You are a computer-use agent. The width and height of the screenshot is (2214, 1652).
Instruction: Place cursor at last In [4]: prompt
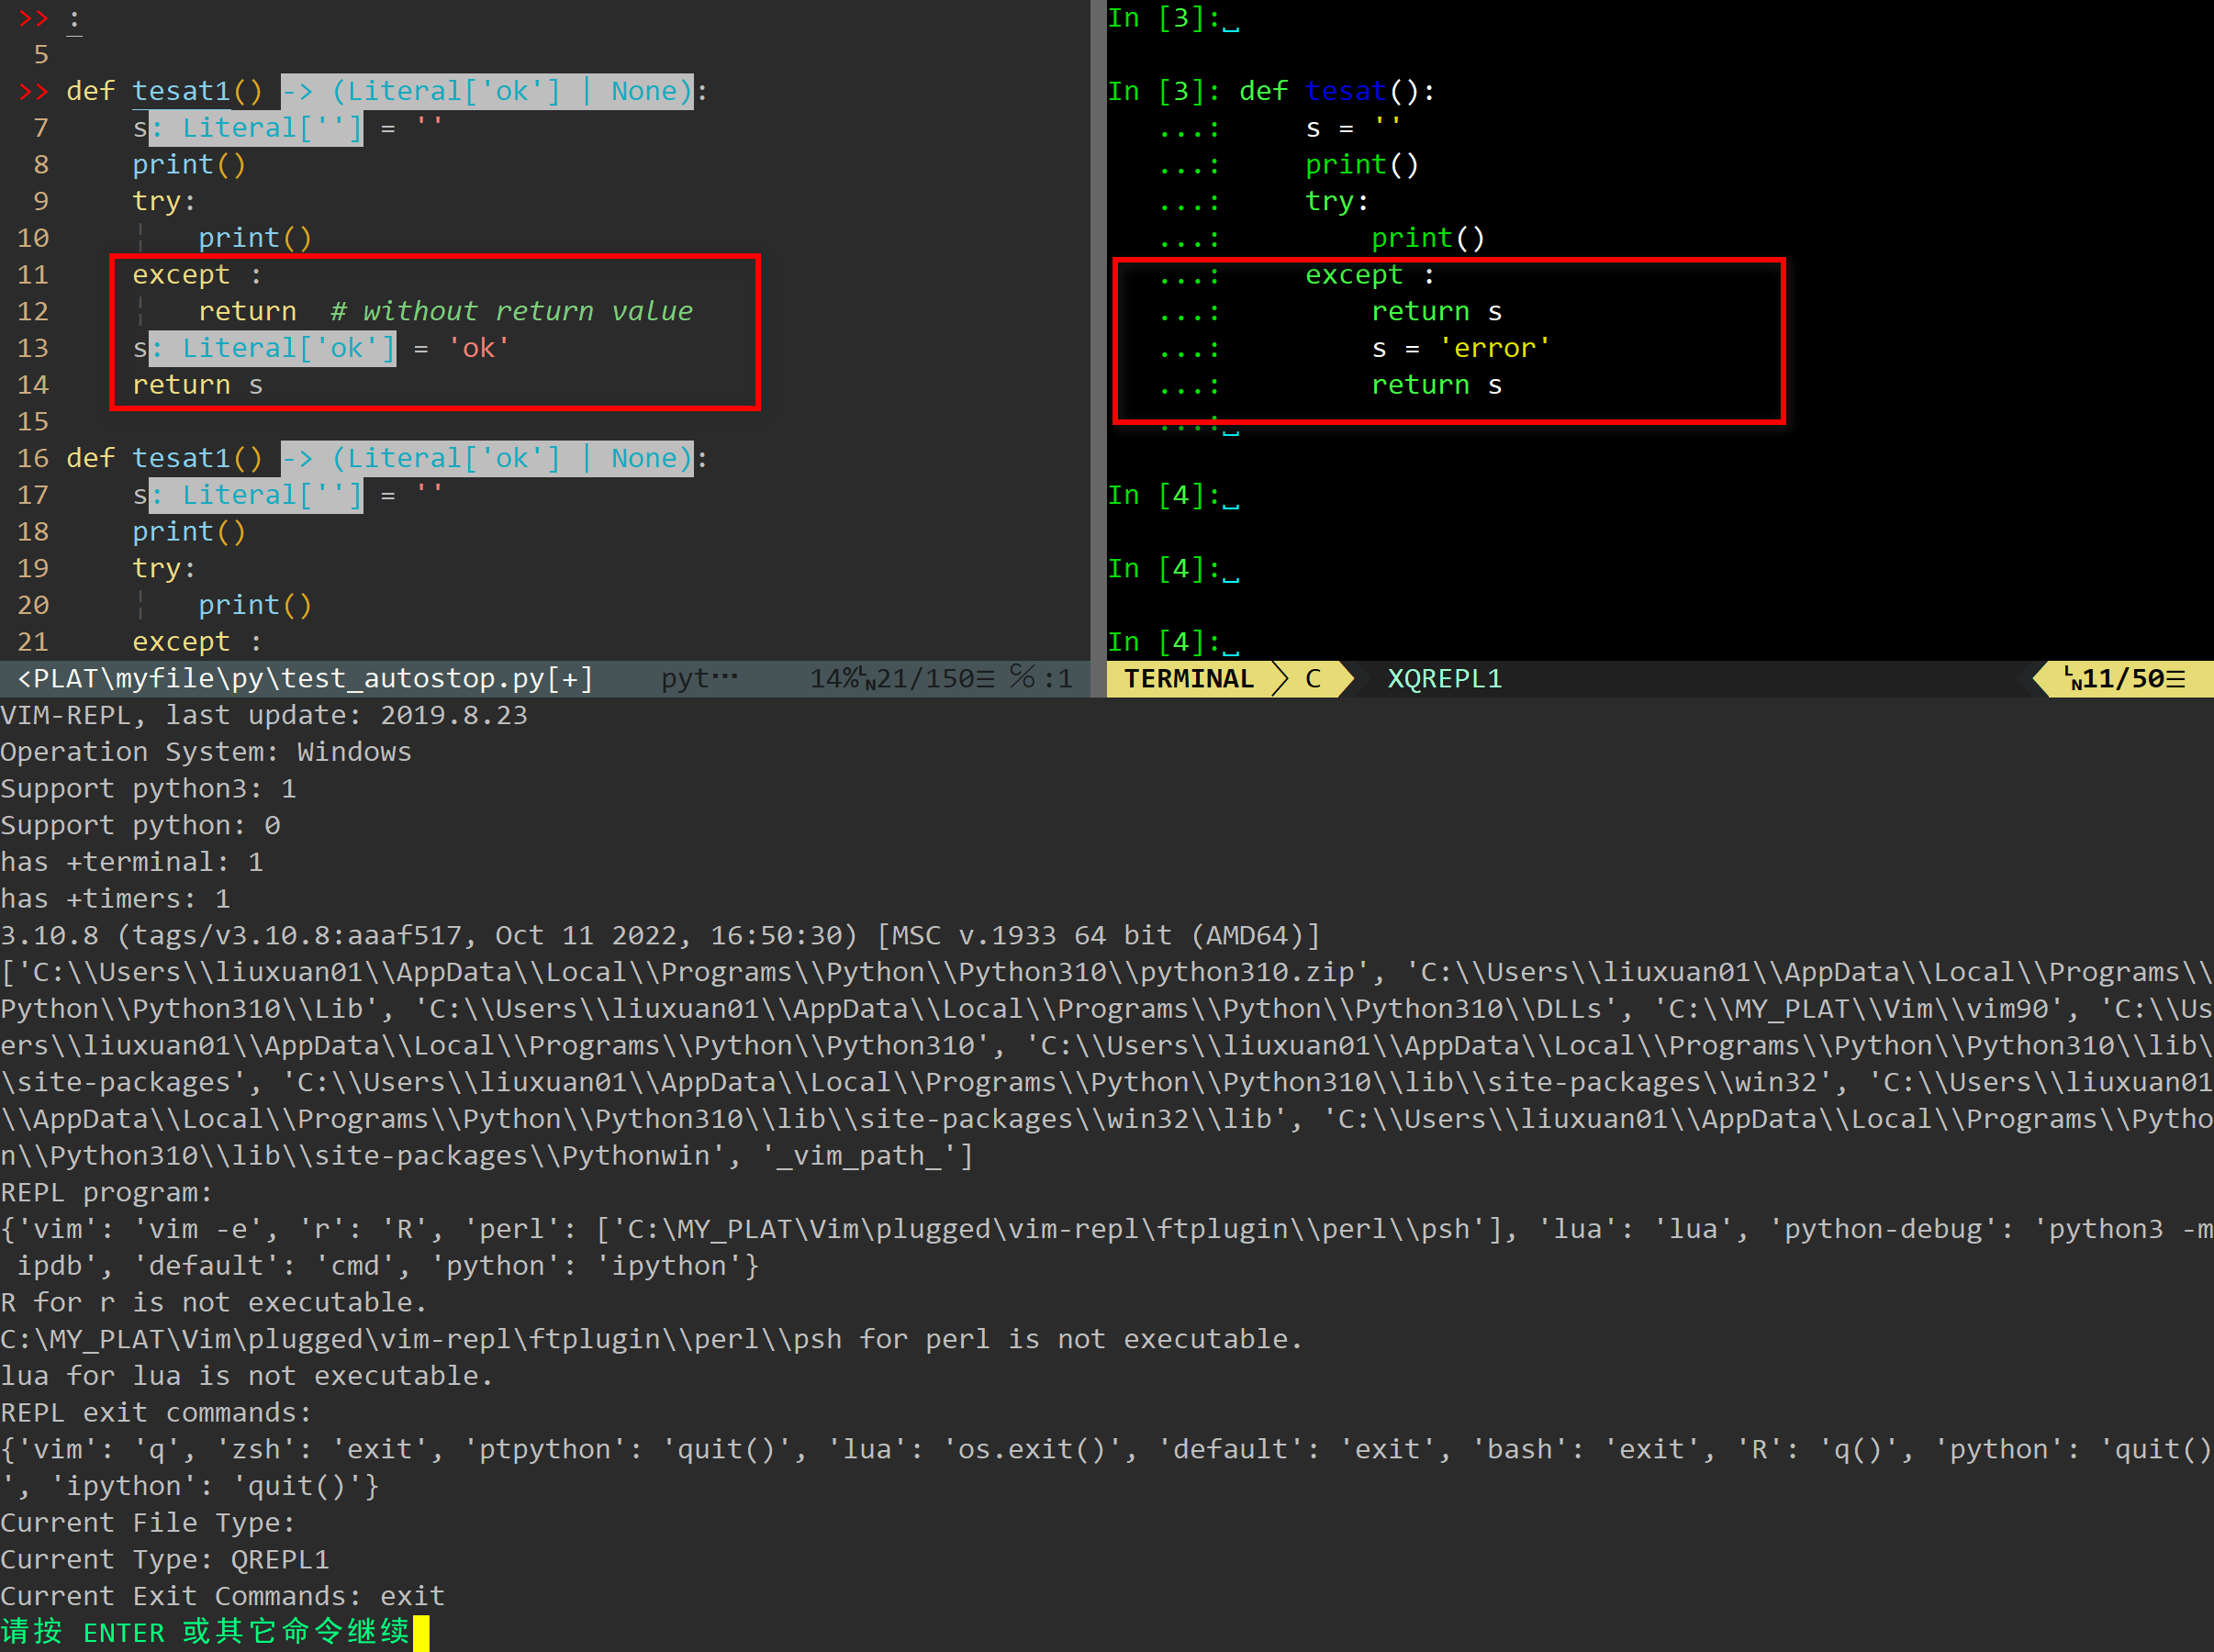1230,642
